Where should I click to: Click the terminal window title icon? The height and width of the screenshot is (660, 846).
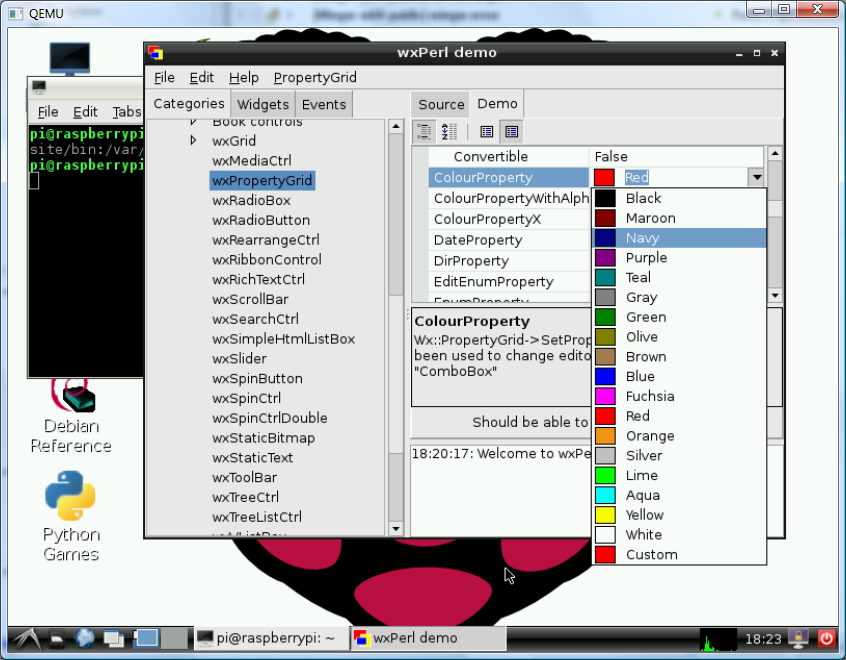[x=39, y=86]
